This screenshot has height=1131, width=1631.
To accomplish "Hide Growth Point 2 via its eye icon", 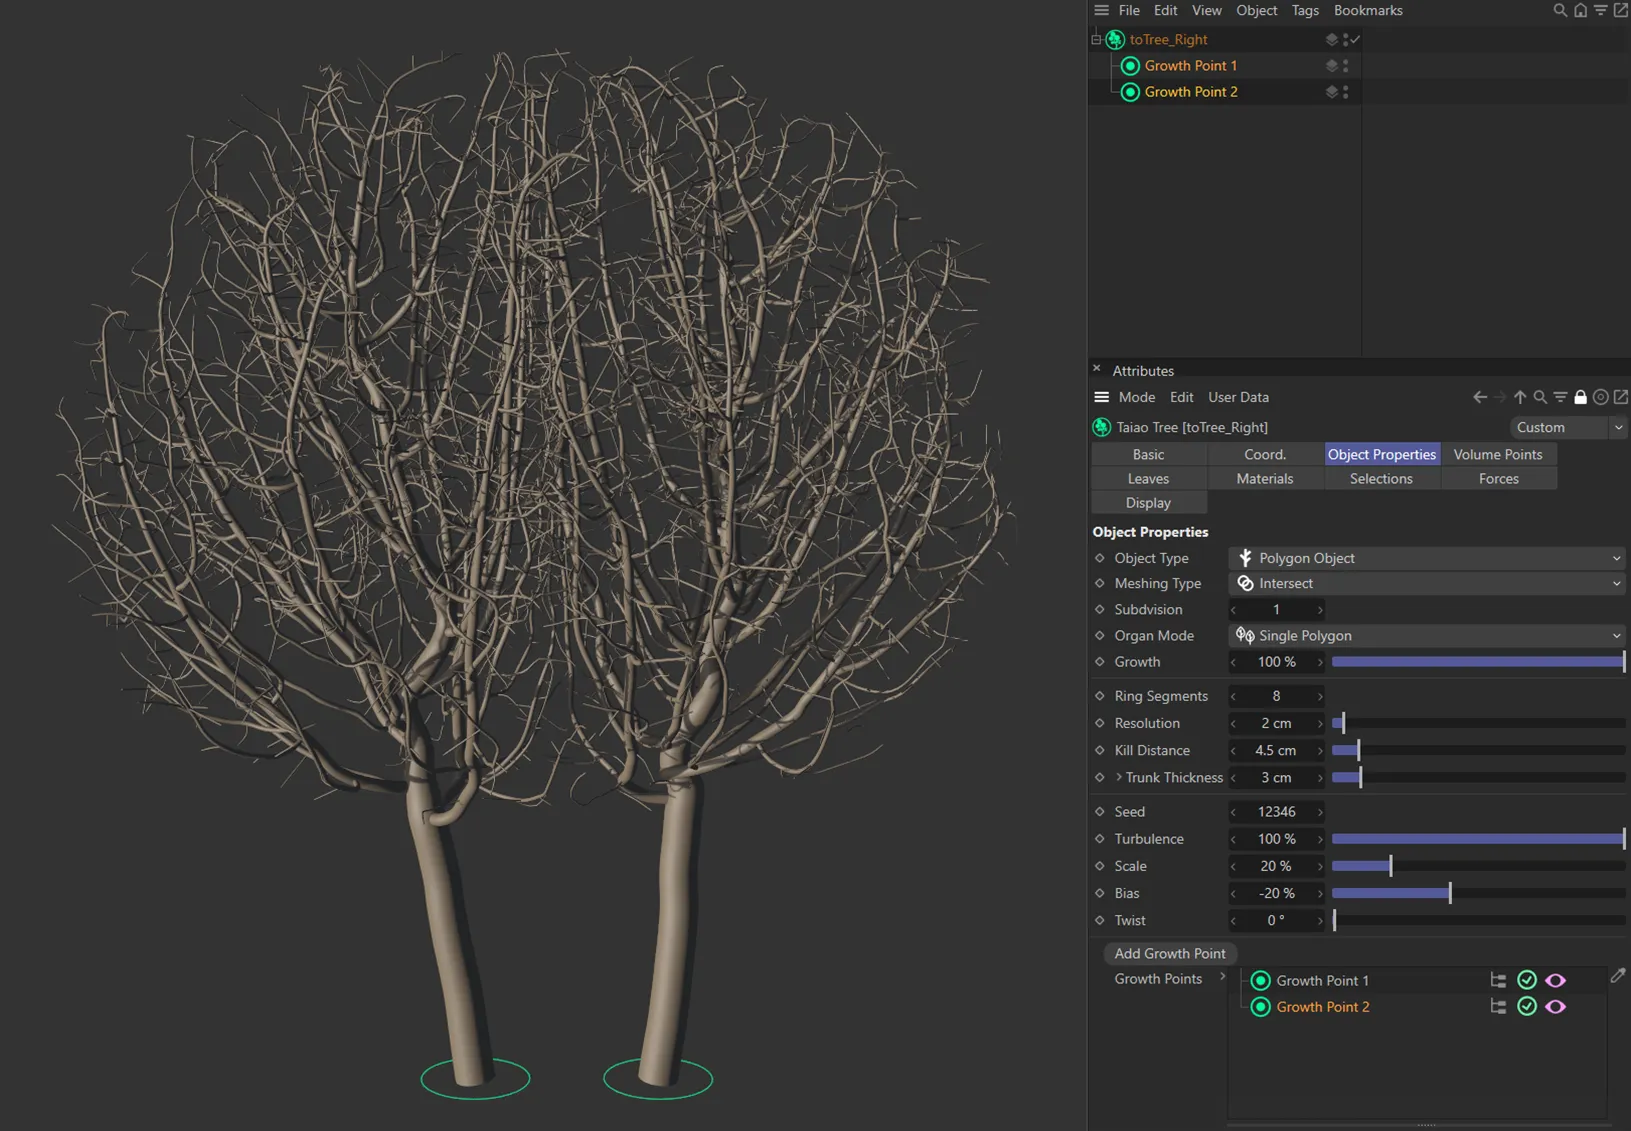I will pyautogui.click(x=1555, y=1007).
